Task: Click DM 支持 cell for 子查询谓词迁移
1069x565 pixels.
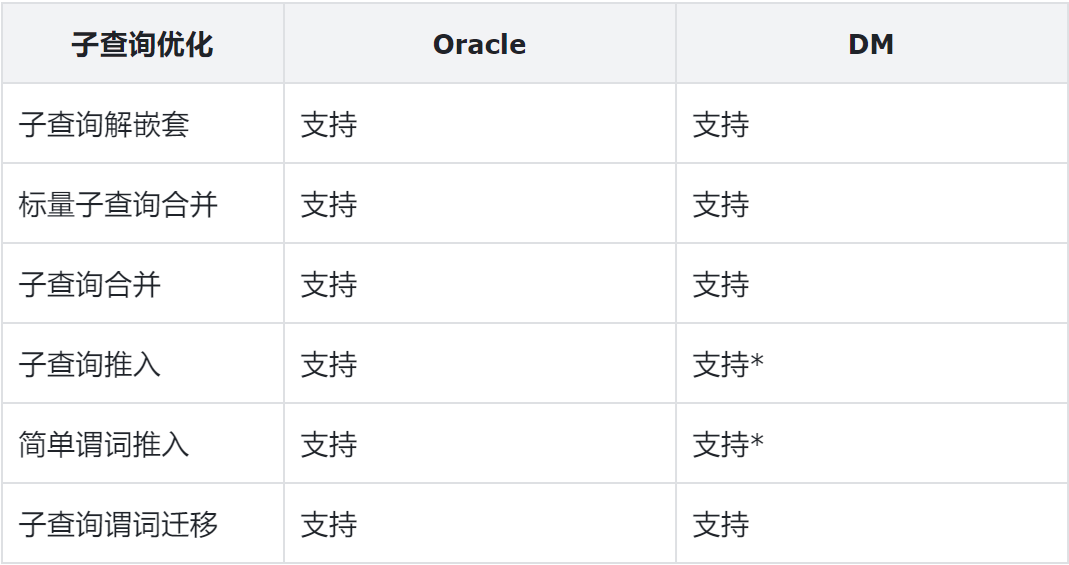Action: [x=721, y=525]
